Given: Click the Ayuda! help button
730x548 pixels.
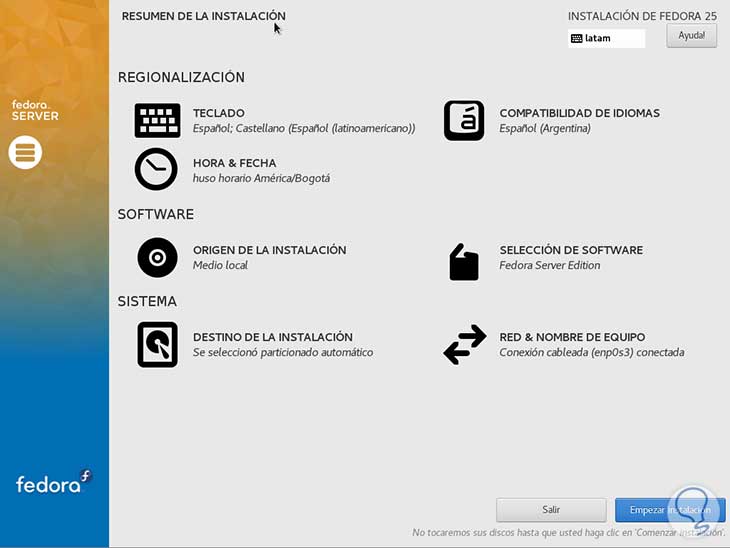Looking at the screenshot, I should coord(691,35).
